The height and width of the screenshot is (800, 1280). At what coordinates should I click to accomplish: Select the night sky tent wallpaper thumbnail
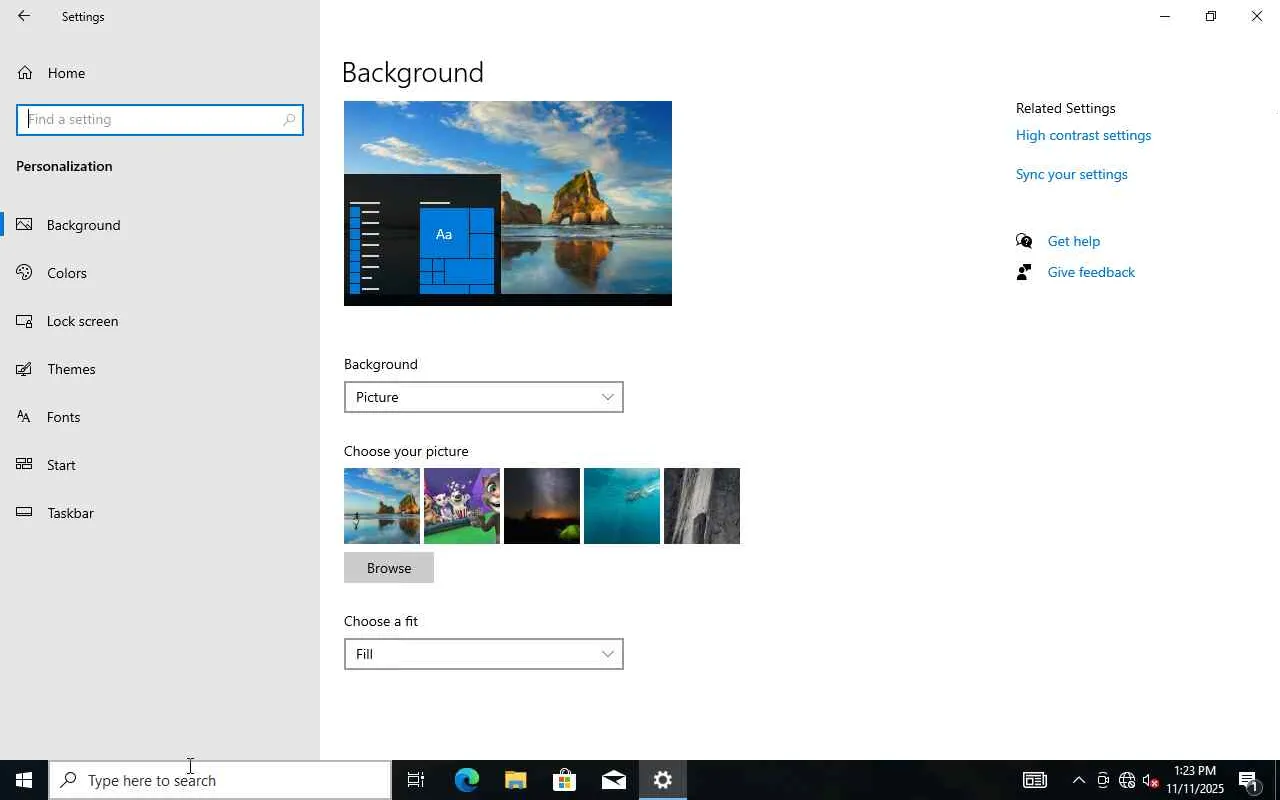(x=542, y=506)
